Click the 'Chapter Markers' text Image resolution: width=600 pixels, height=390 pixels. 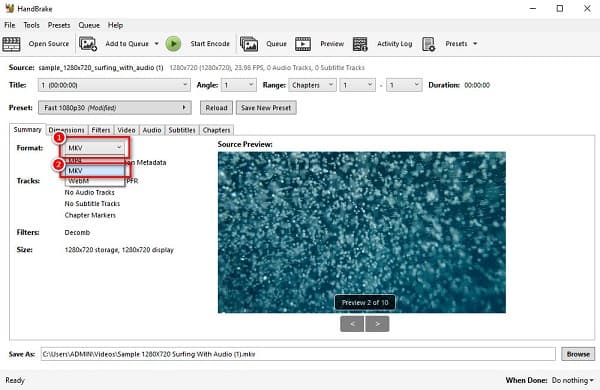[x=90, y=215]
